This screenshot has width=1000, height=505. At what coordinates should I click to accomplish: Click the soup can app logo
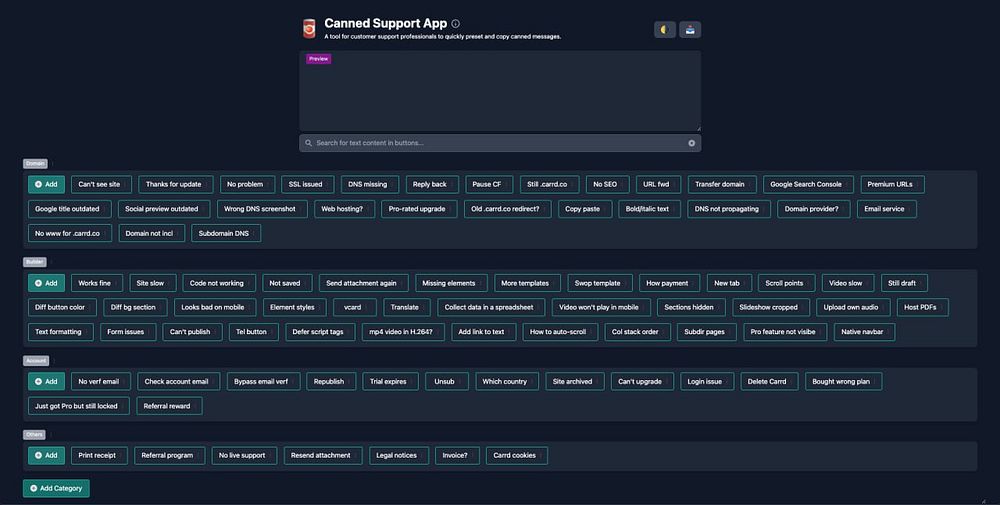(309, 29)
